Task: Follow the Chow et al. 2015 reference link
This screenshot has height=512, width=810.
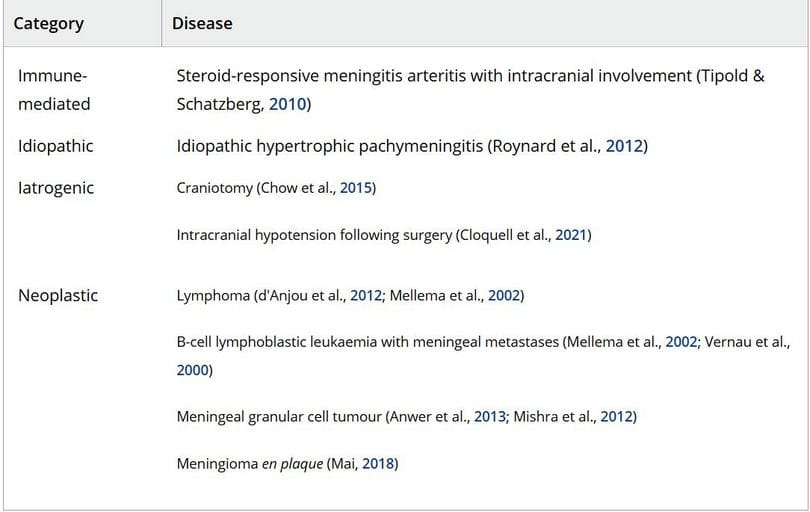Action: coord(356,188)
